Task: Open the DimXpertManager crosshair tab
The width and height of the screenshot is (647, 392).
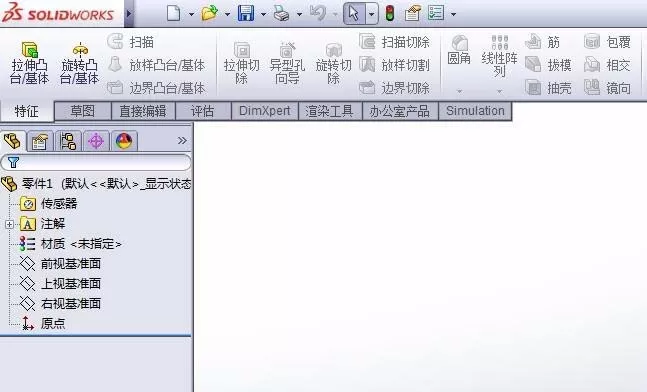Action: tap(96, 142)
